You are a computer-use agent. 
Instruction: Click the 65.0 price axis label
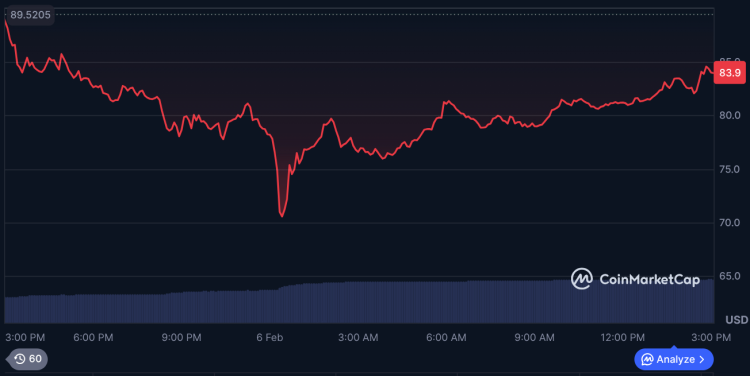coord(729,276)
